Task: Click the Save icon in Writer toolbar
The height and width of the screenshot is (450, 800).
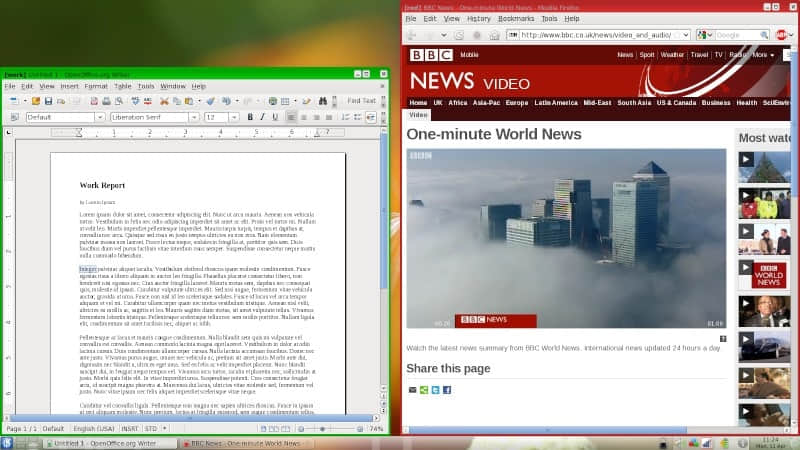Action: (47, 101)
